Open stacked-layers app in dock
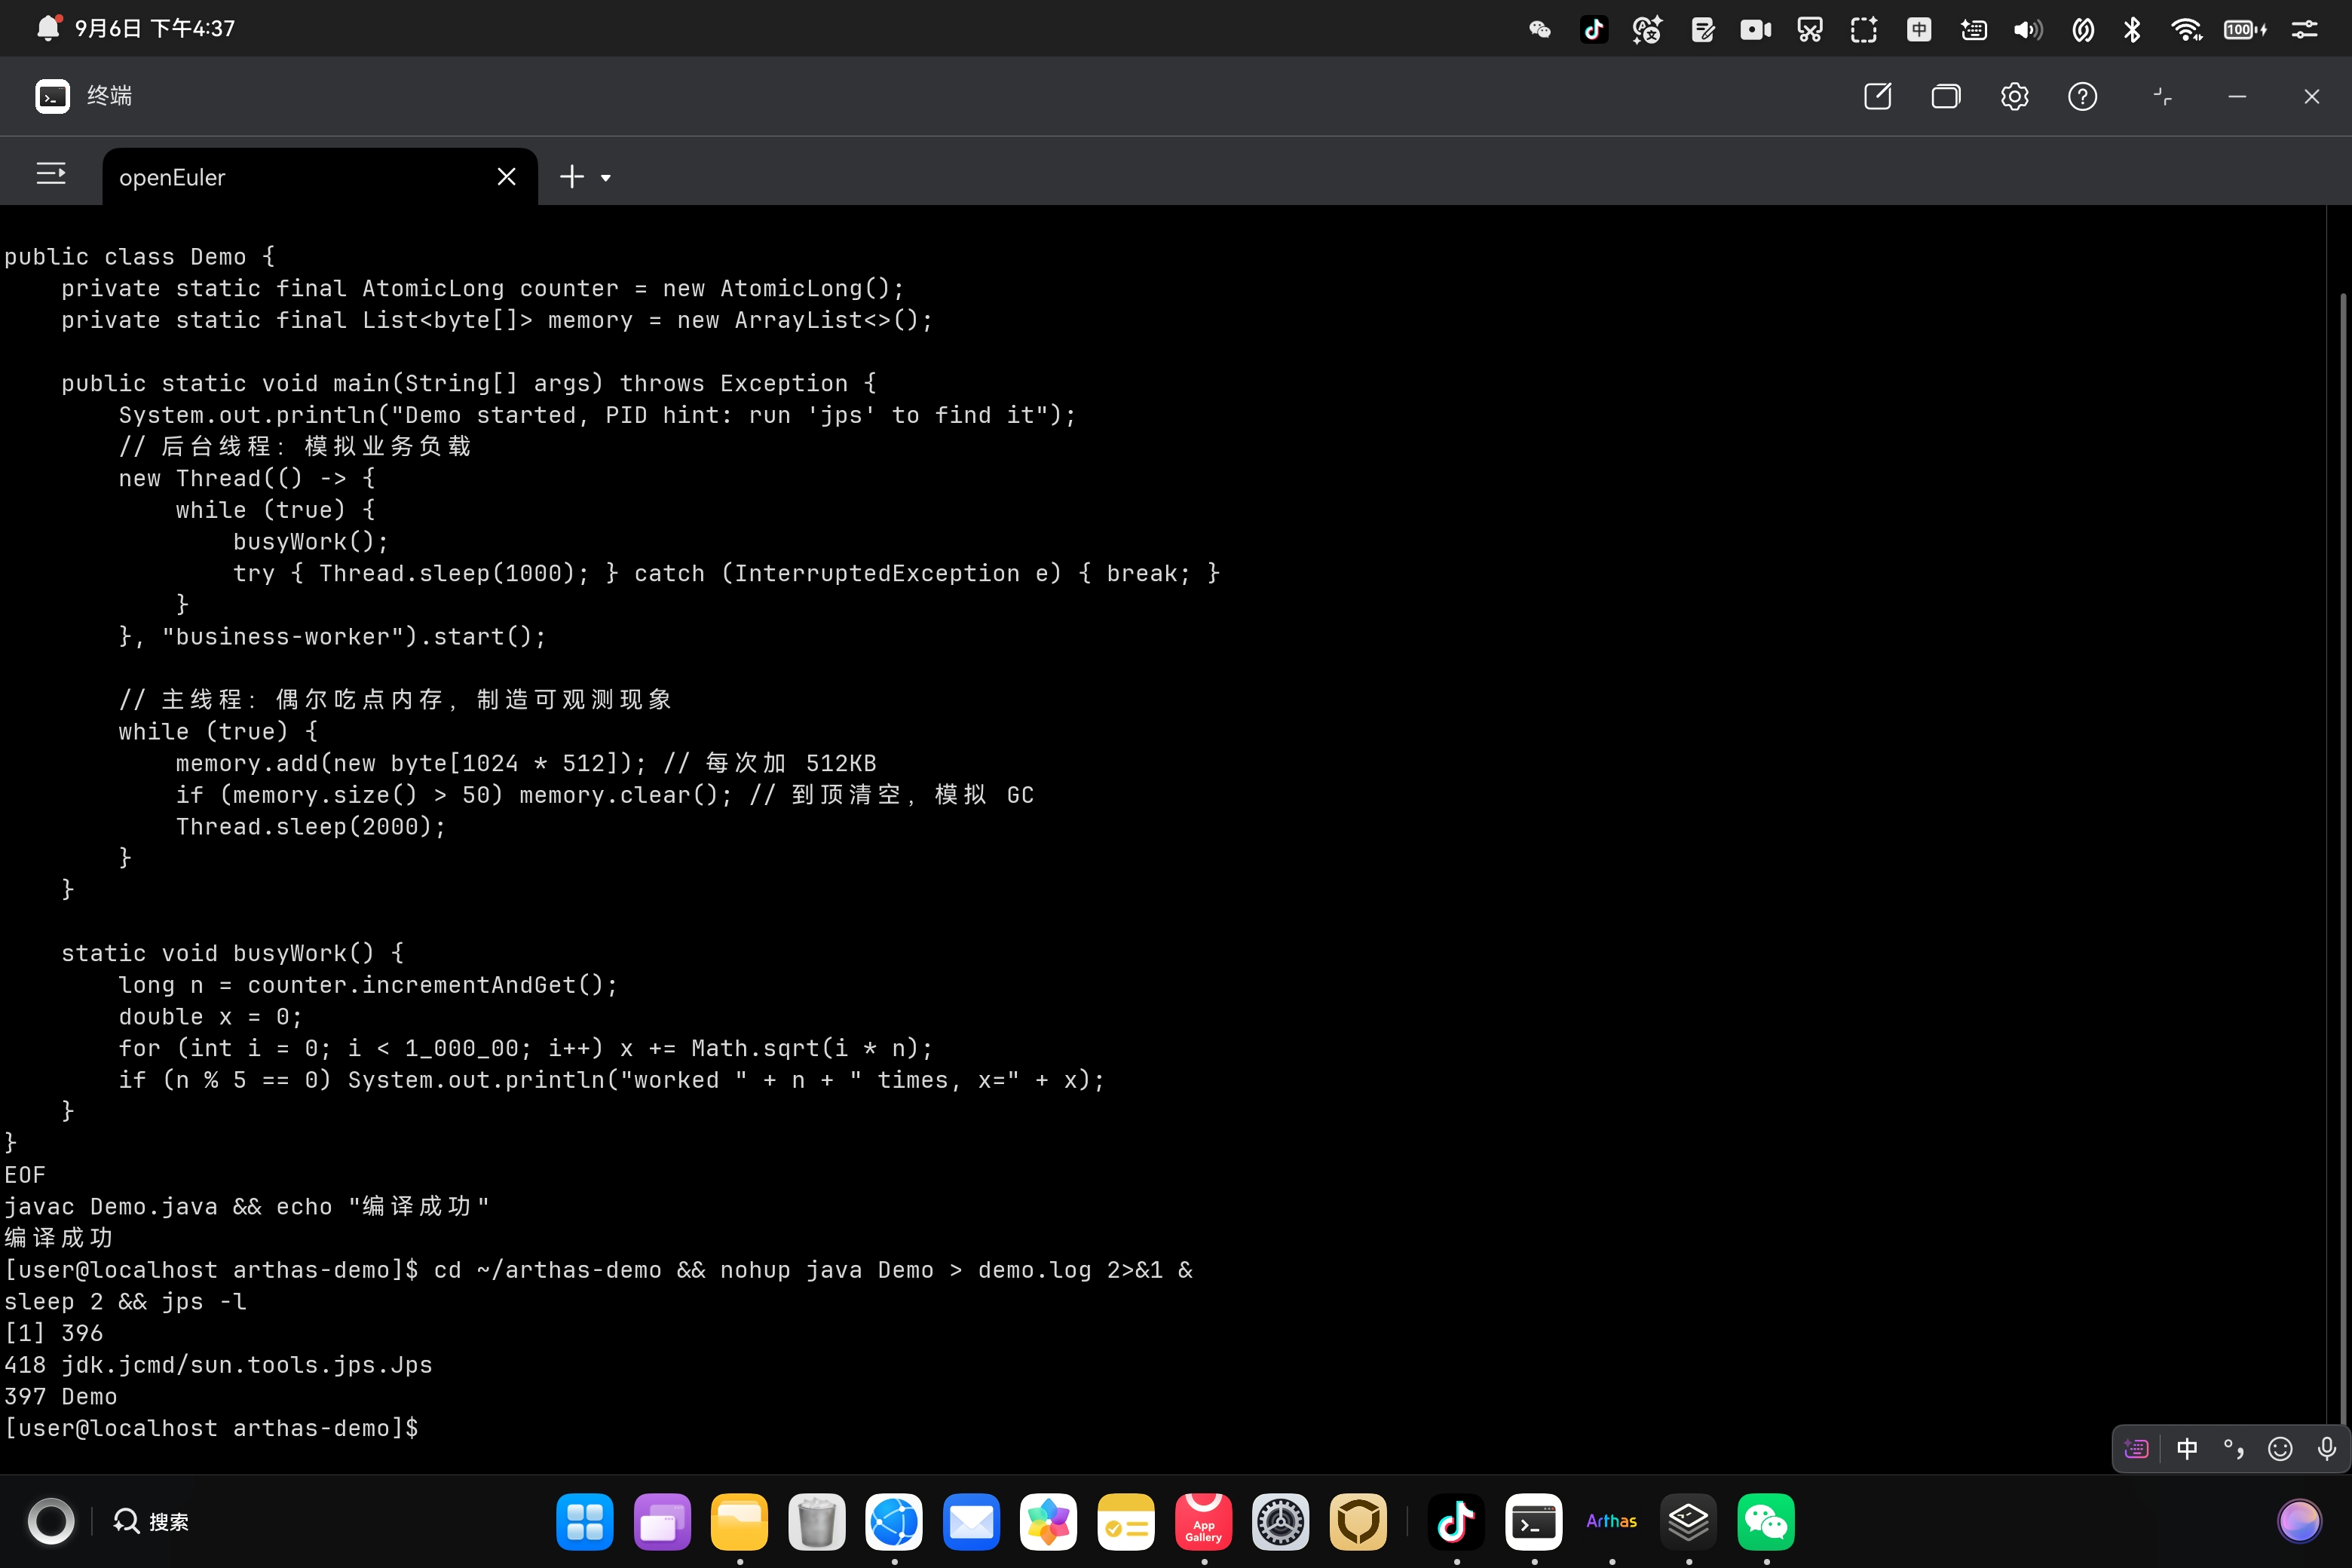 tap(1689, 1521)
